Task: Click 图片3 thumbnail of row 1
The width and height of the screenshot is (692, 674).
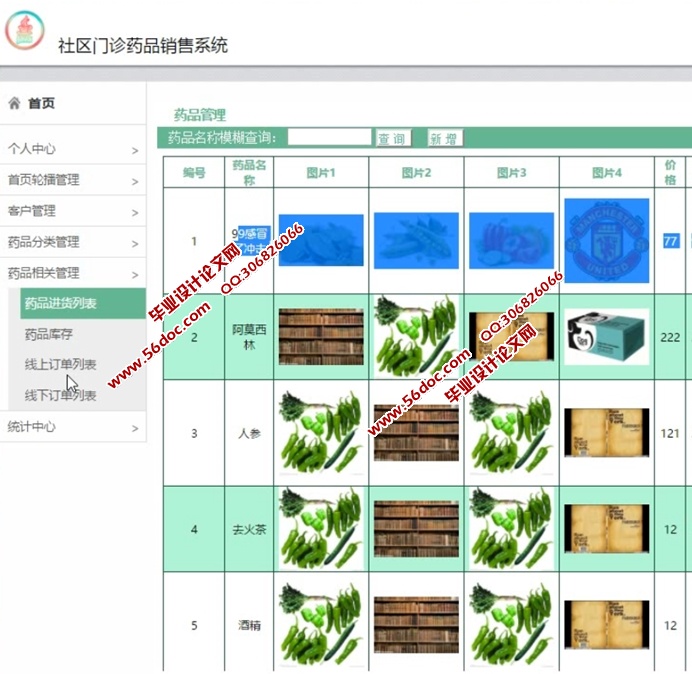Action: coord(511,241)
